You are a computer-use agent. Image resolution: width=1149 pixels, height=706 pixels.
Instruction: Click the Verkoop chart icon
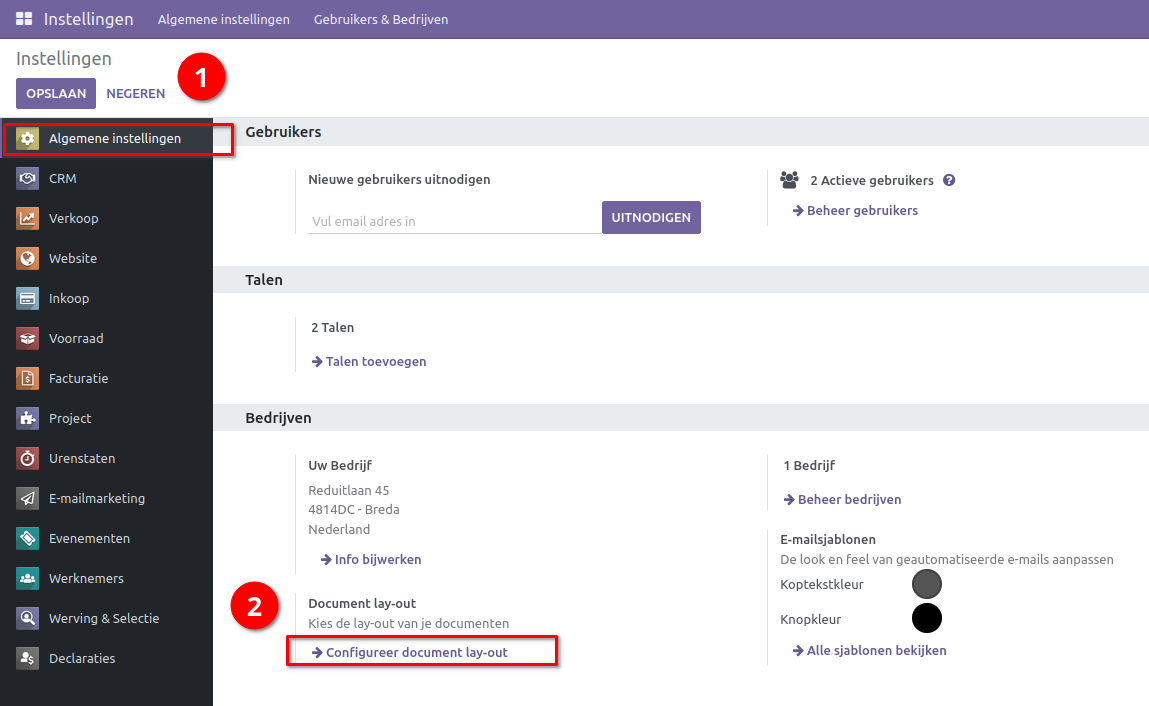(x=27, y=219)
